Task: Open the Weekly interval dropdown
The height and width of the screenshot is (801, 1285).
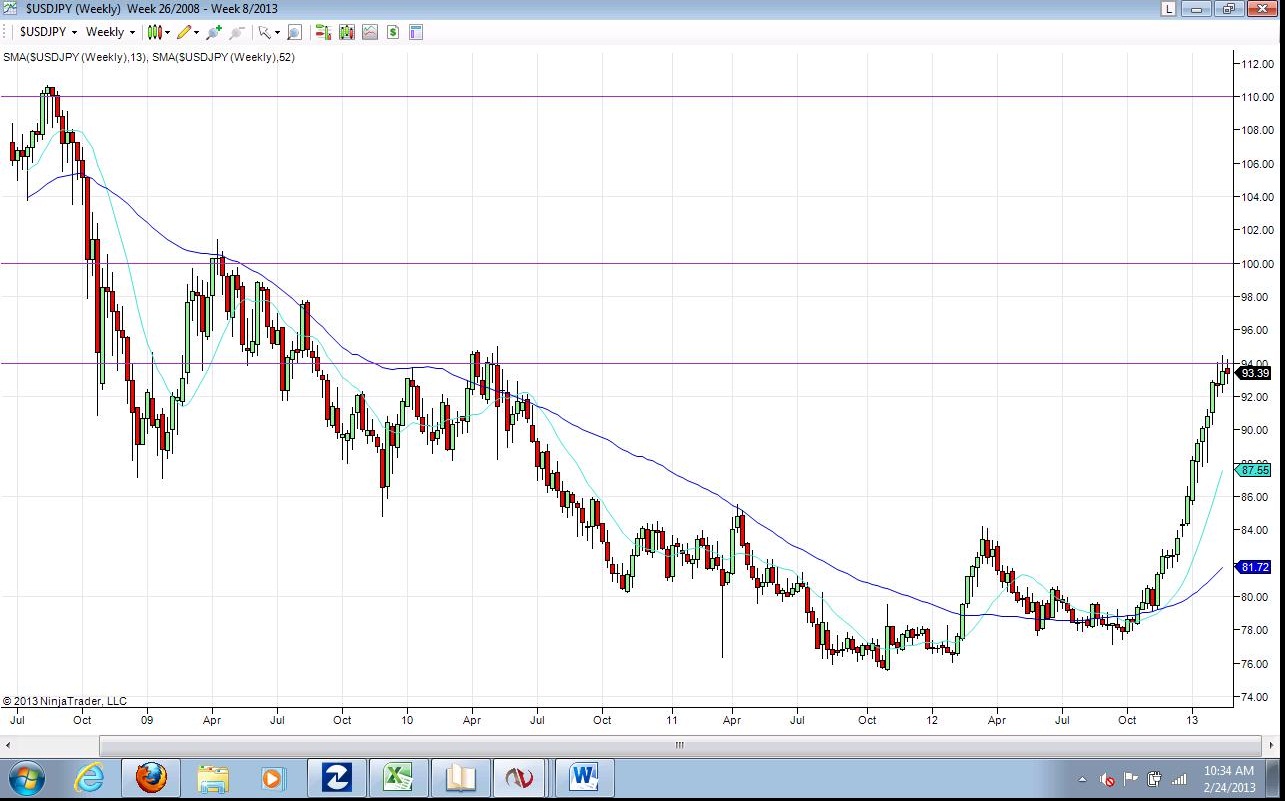Action: (x=110, y=32)
